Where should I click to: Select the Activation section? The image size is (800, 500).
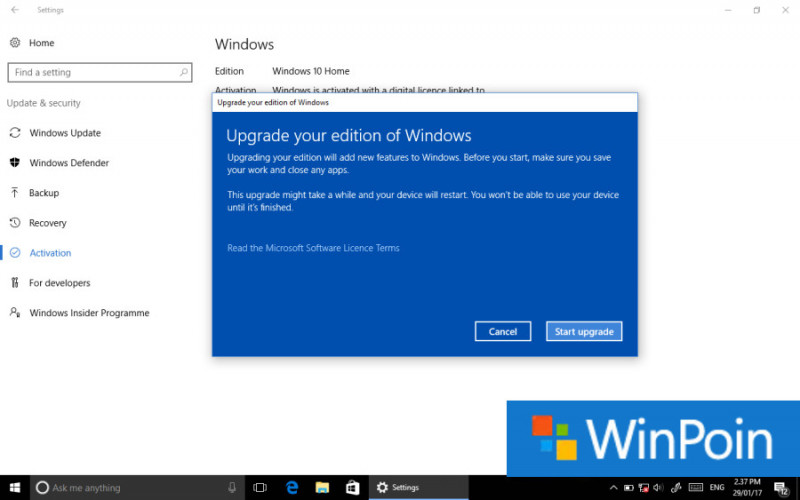(x=50, y=253)
